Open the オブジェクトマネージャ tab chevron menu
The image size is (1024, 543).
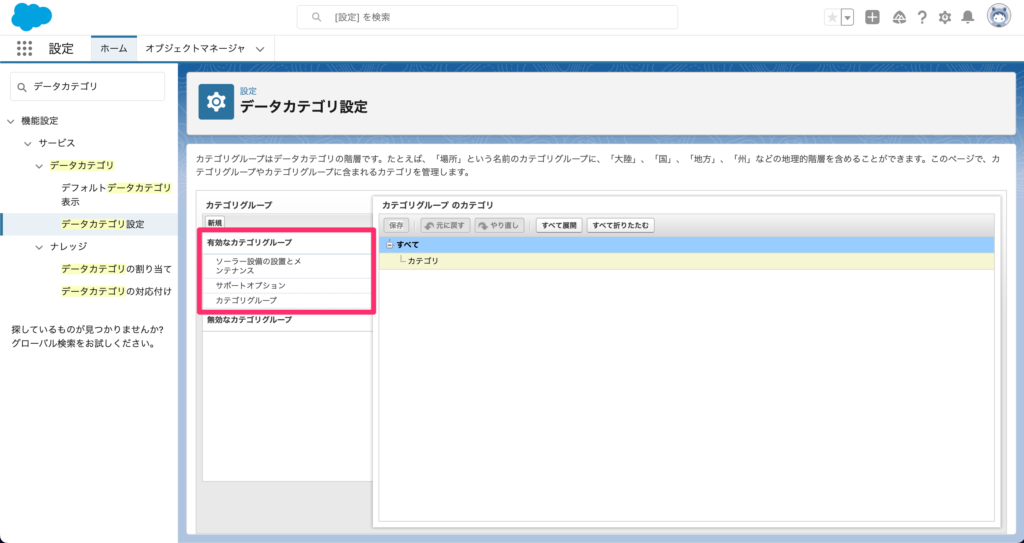[260, 49]
